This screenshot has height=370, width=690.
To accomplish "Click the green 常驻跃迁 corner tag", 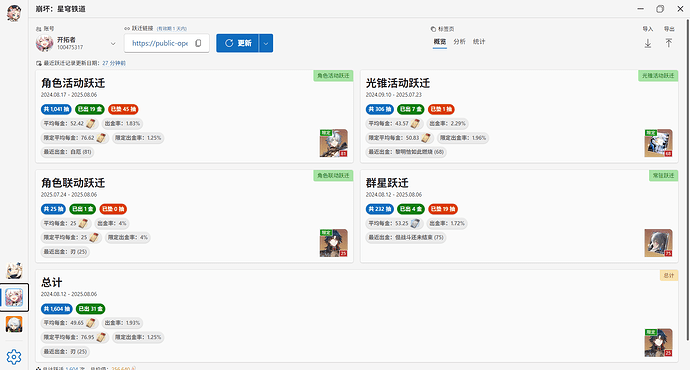I will point(663,176).
